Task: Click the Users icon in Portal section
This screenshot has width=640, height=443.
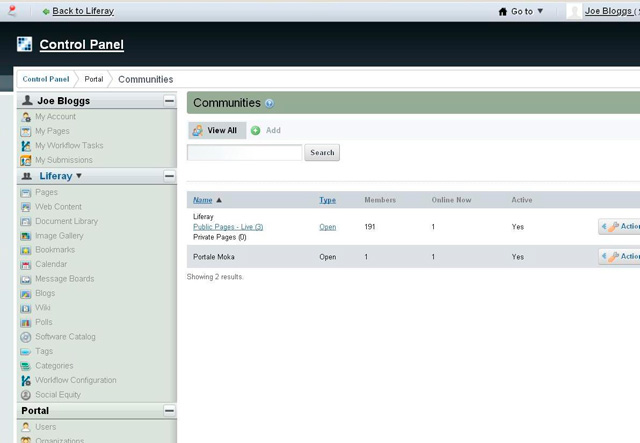Action: pos(26,427)
